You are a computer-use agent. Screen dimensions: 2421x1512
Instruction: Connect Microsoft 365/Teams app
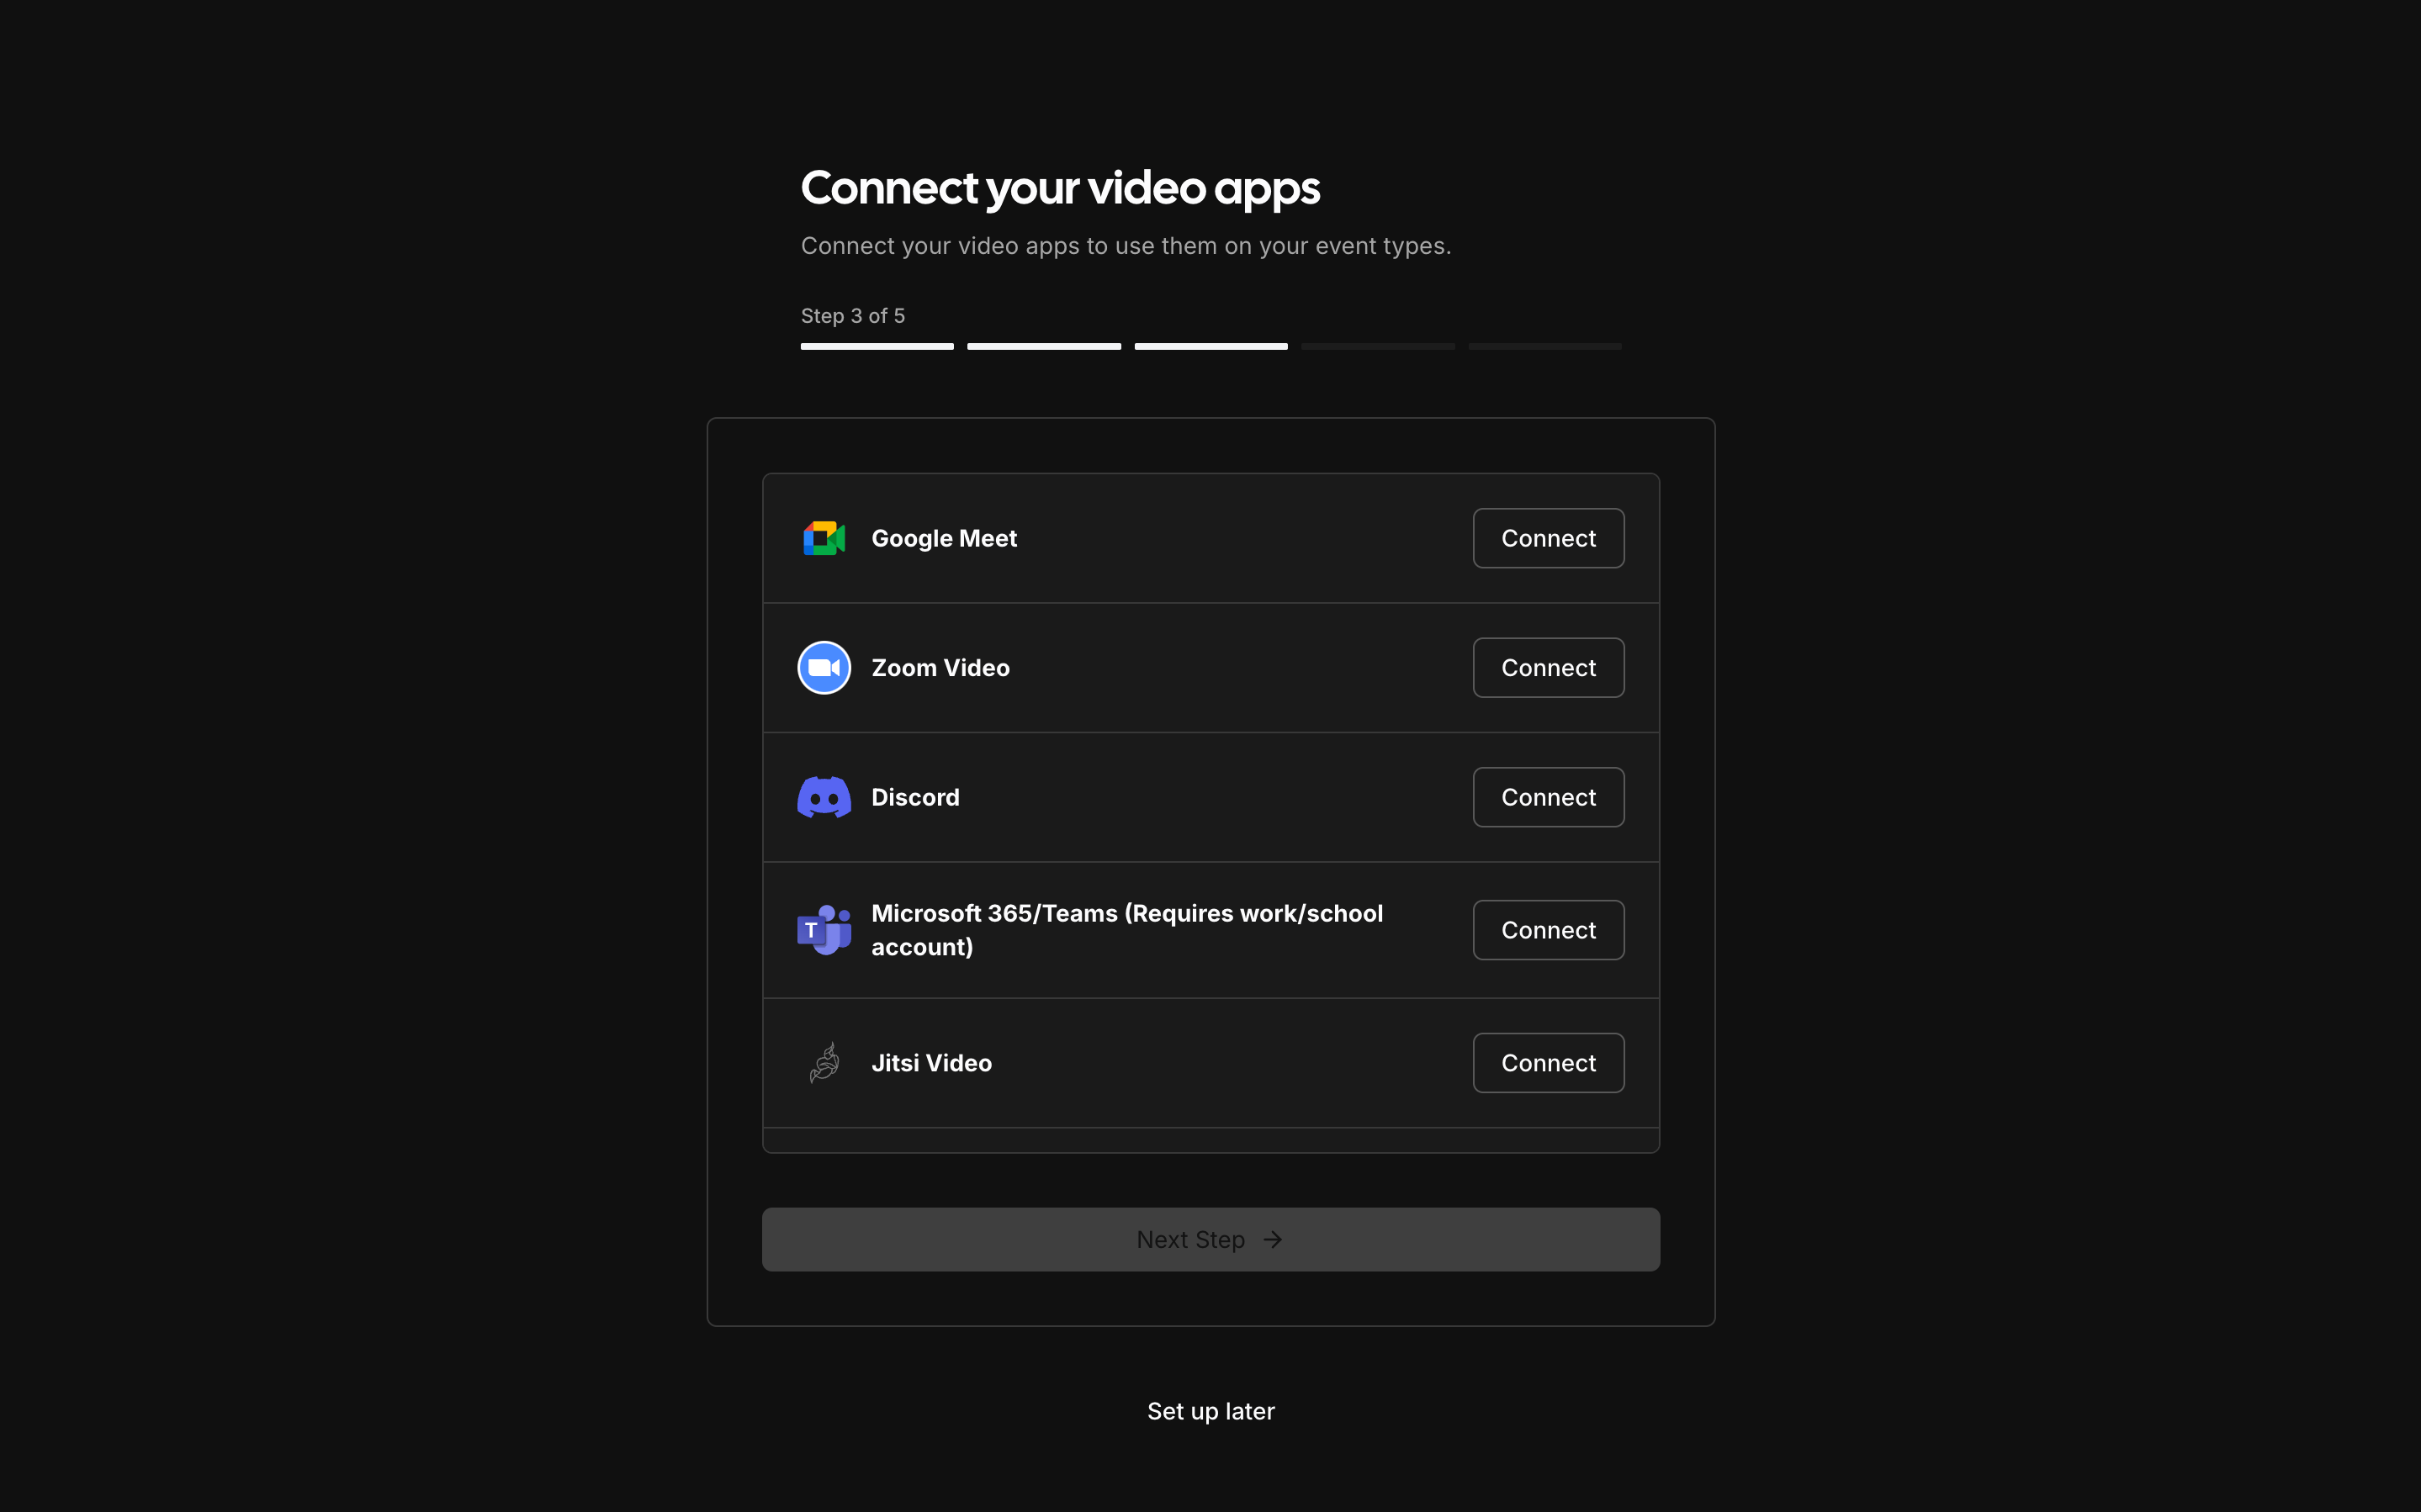(x=1547, y=930)
